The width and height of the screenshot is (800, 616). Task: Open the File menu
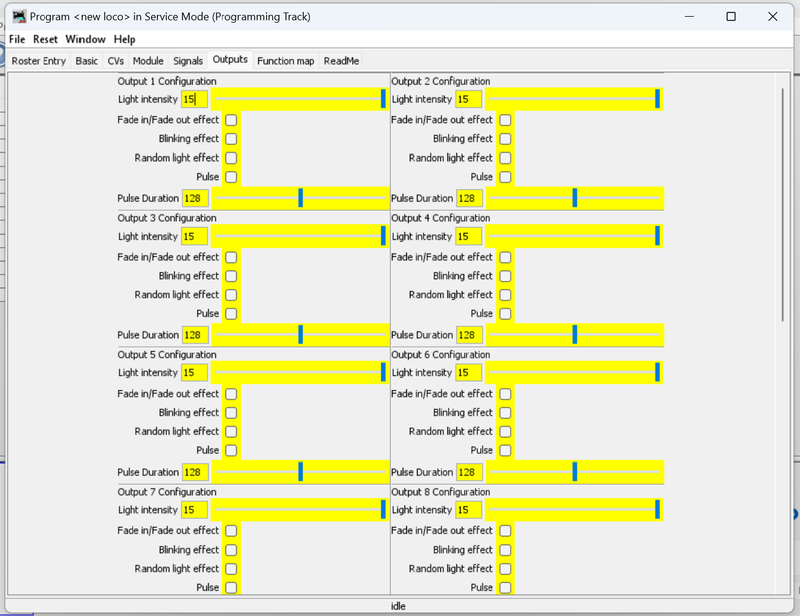coord(17,39)
